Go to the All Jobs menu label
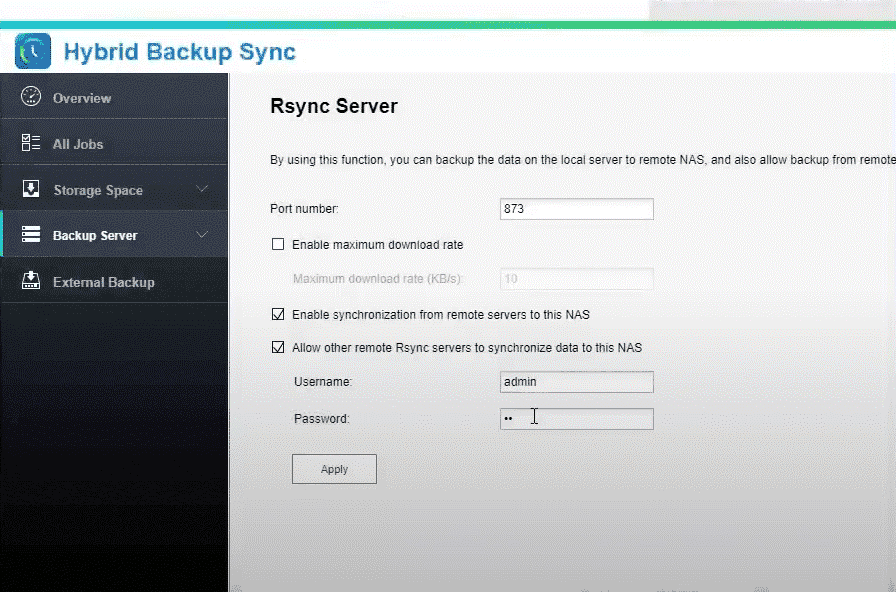The width and height of the screenshot is (896, 592). click(x=78, y=144)
